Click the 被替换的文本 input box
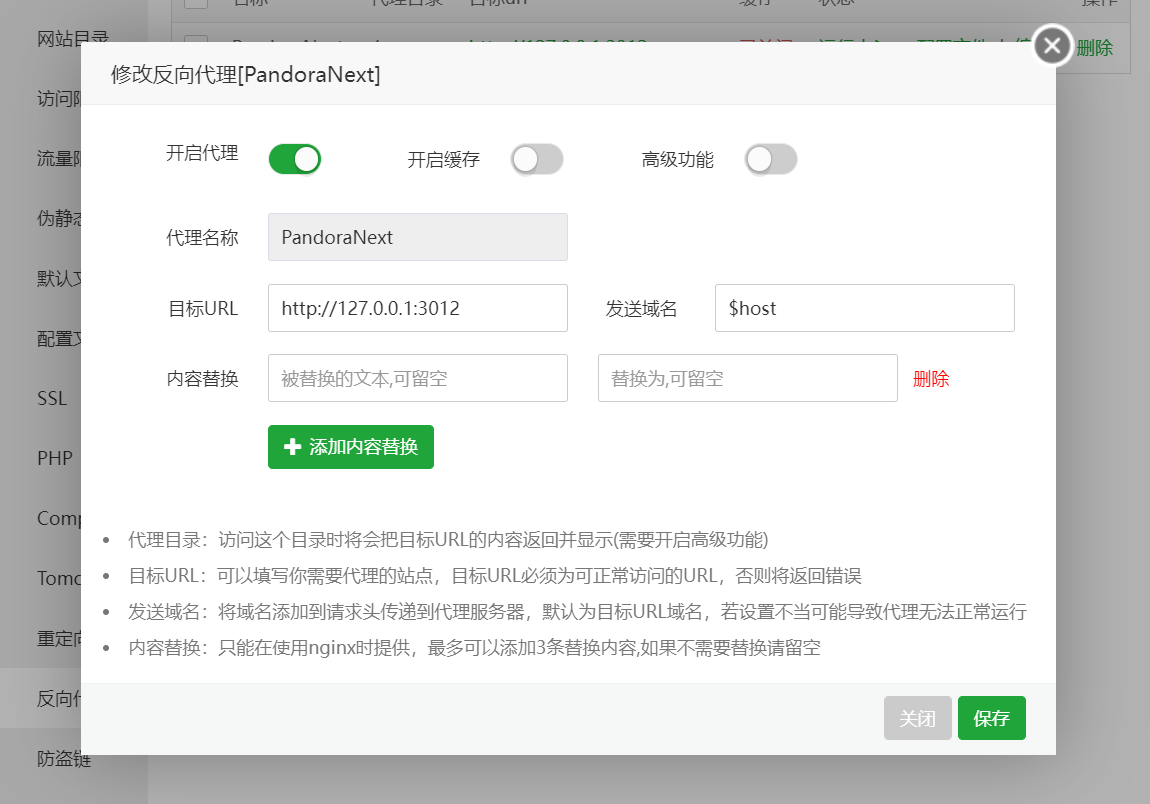The height and width of the screenshot is (804, 1150). [x=417, y=378]
